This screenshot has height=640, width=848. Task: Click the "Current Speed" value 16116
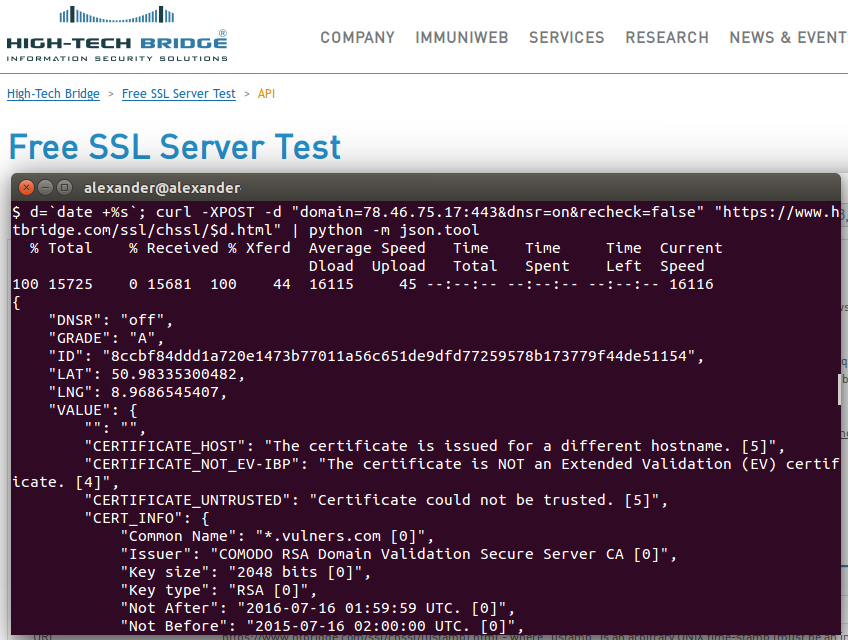(691, 284)
